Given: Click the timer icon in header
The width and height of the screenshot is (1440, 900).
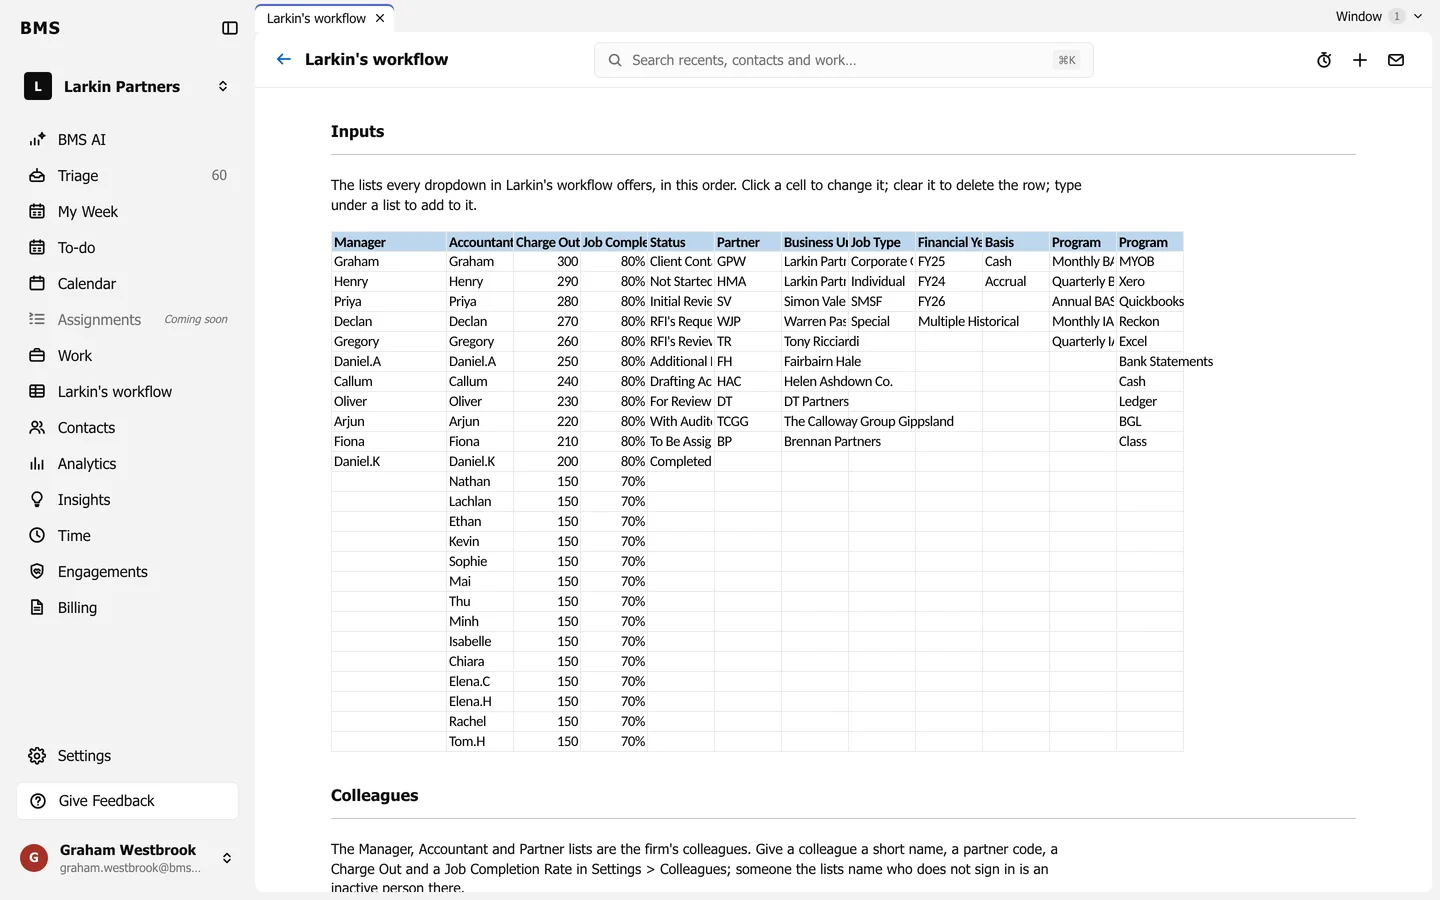Looking at the screenshot, I should (x=1324, y=60).
